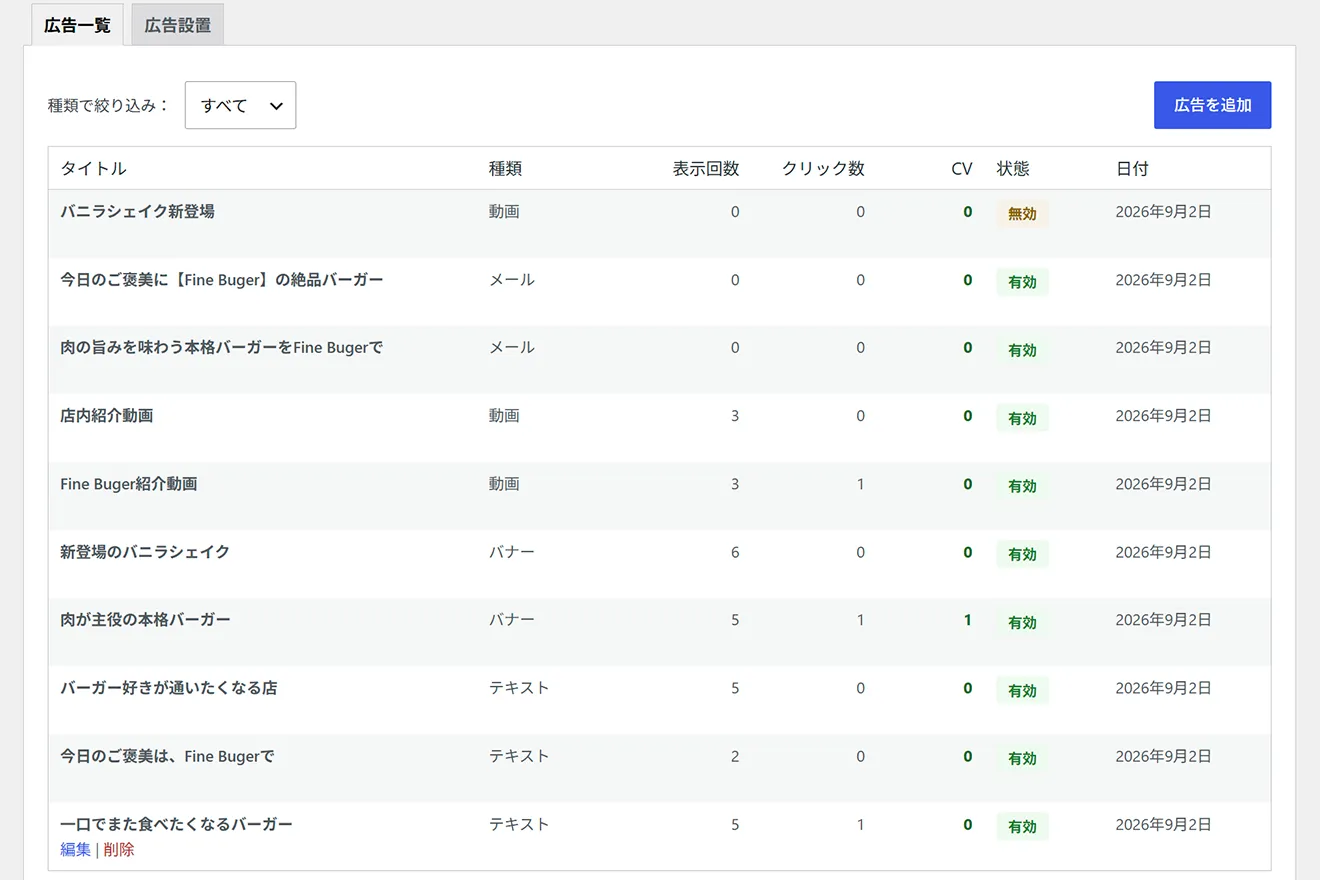This screenshot has height=880, width=1320.
Task: Click the 無効 status badge for バニラシェイク新登場
Action: tap(1022, 214)
